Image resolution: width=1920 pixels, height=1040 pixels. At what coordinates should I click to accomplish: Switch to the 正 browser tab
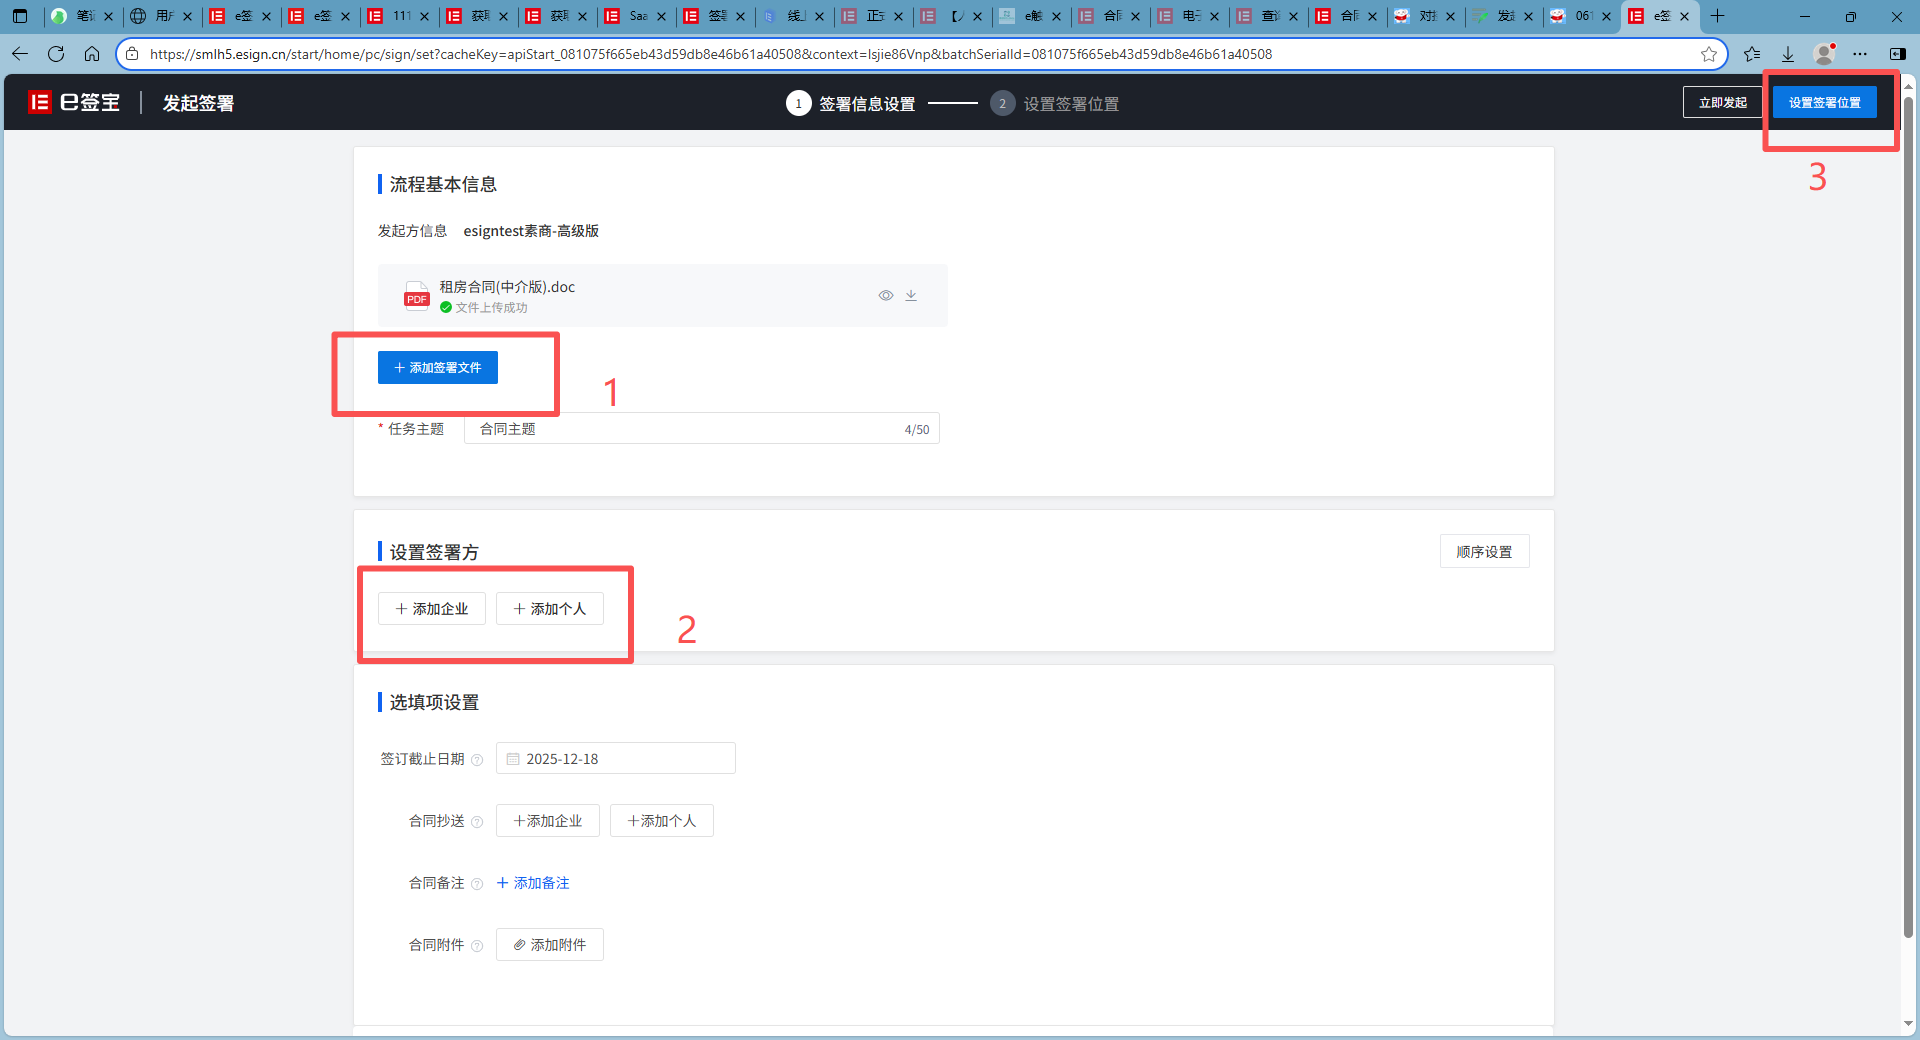pyautogui.click(x=873, y=16)
